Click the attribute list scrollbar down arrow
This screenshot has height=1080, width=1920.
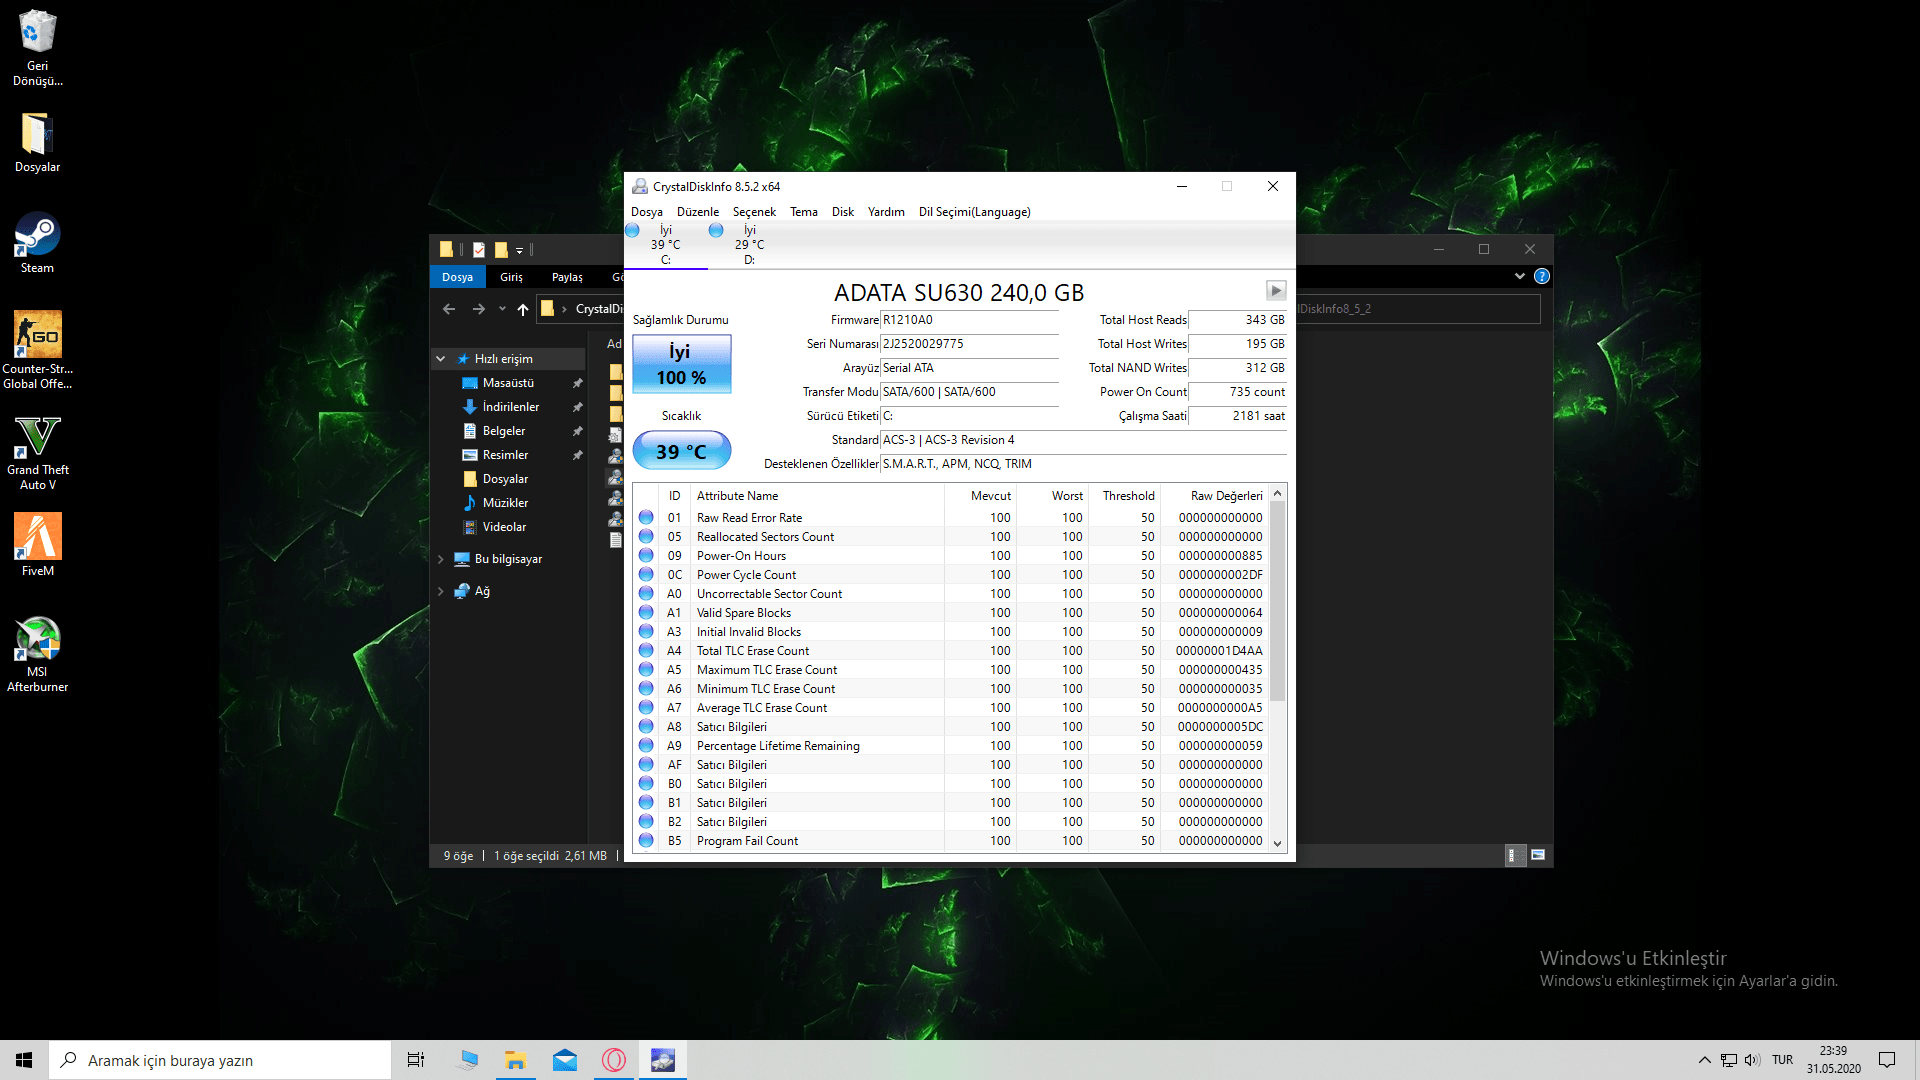pyautogui.click(x=1277, y=843)
